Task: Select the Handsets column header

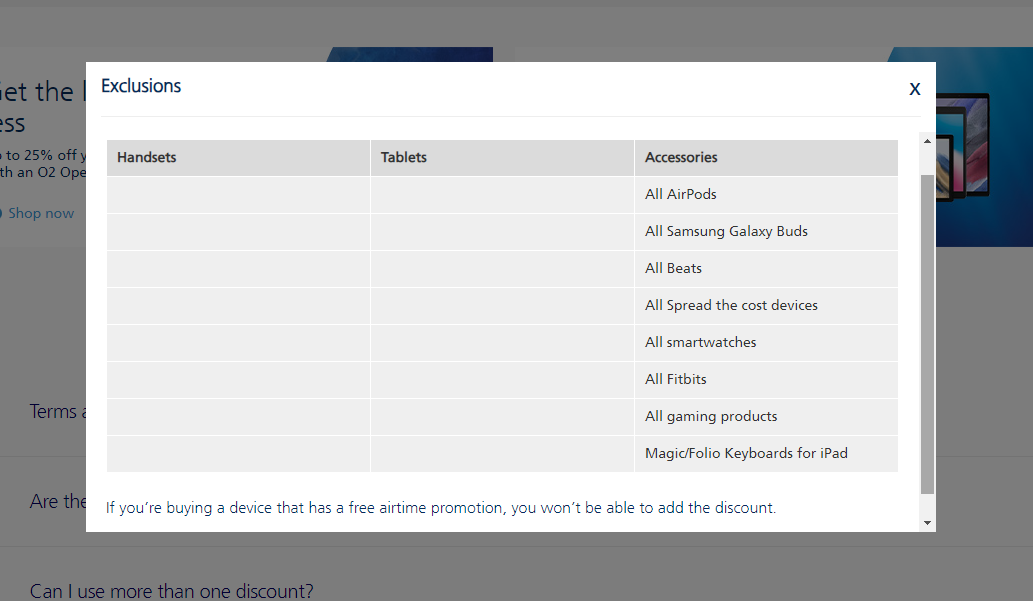Action: click(146, 158)
